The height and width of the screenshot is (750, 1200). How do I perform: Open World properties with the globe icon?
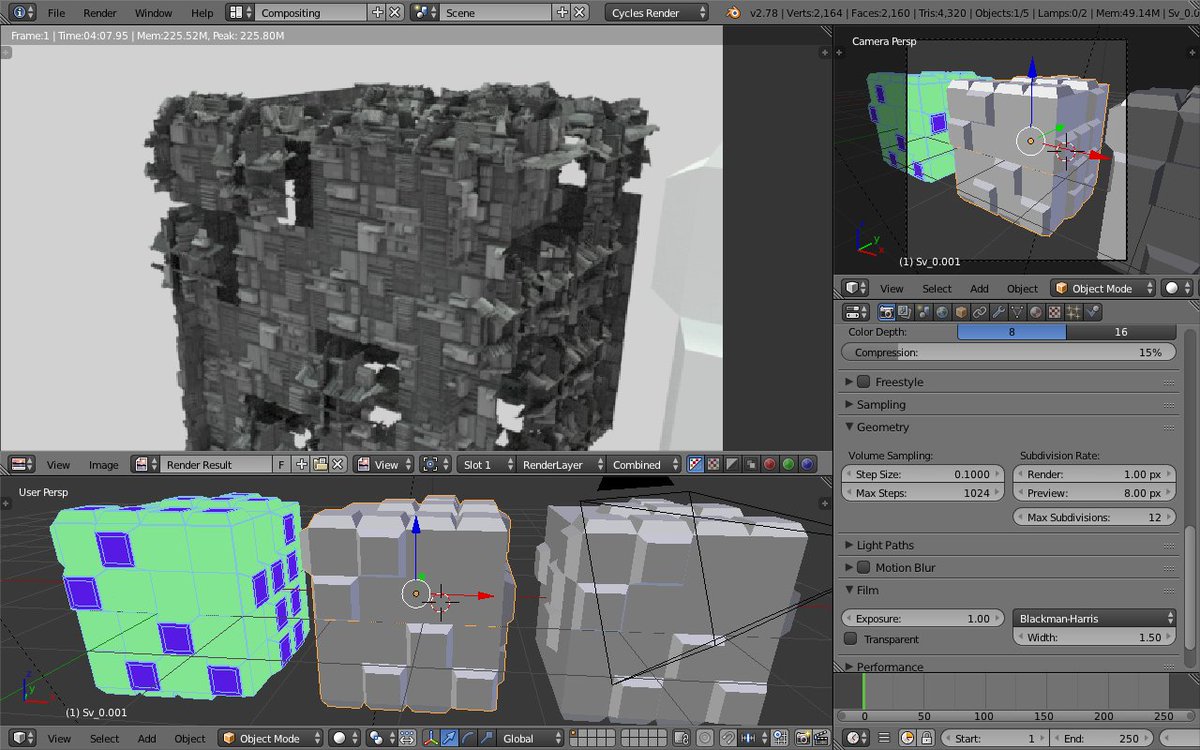(x=942, y=312)
